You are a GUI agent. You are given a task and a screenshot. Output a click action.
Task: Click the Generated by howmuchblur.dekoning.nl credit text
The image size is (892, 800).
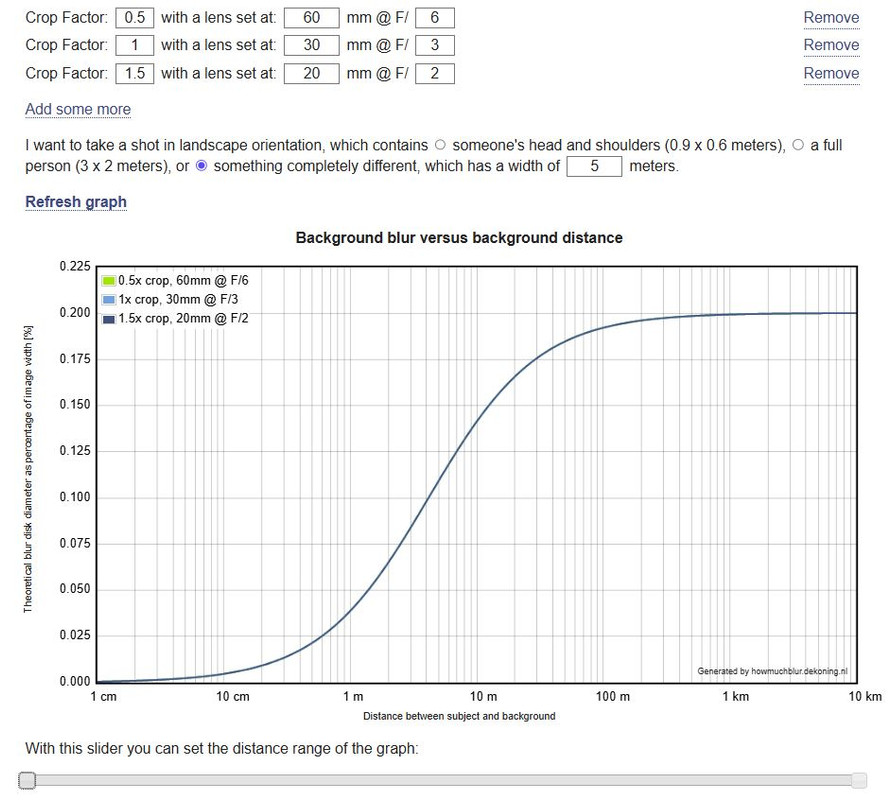coord(773,671)
